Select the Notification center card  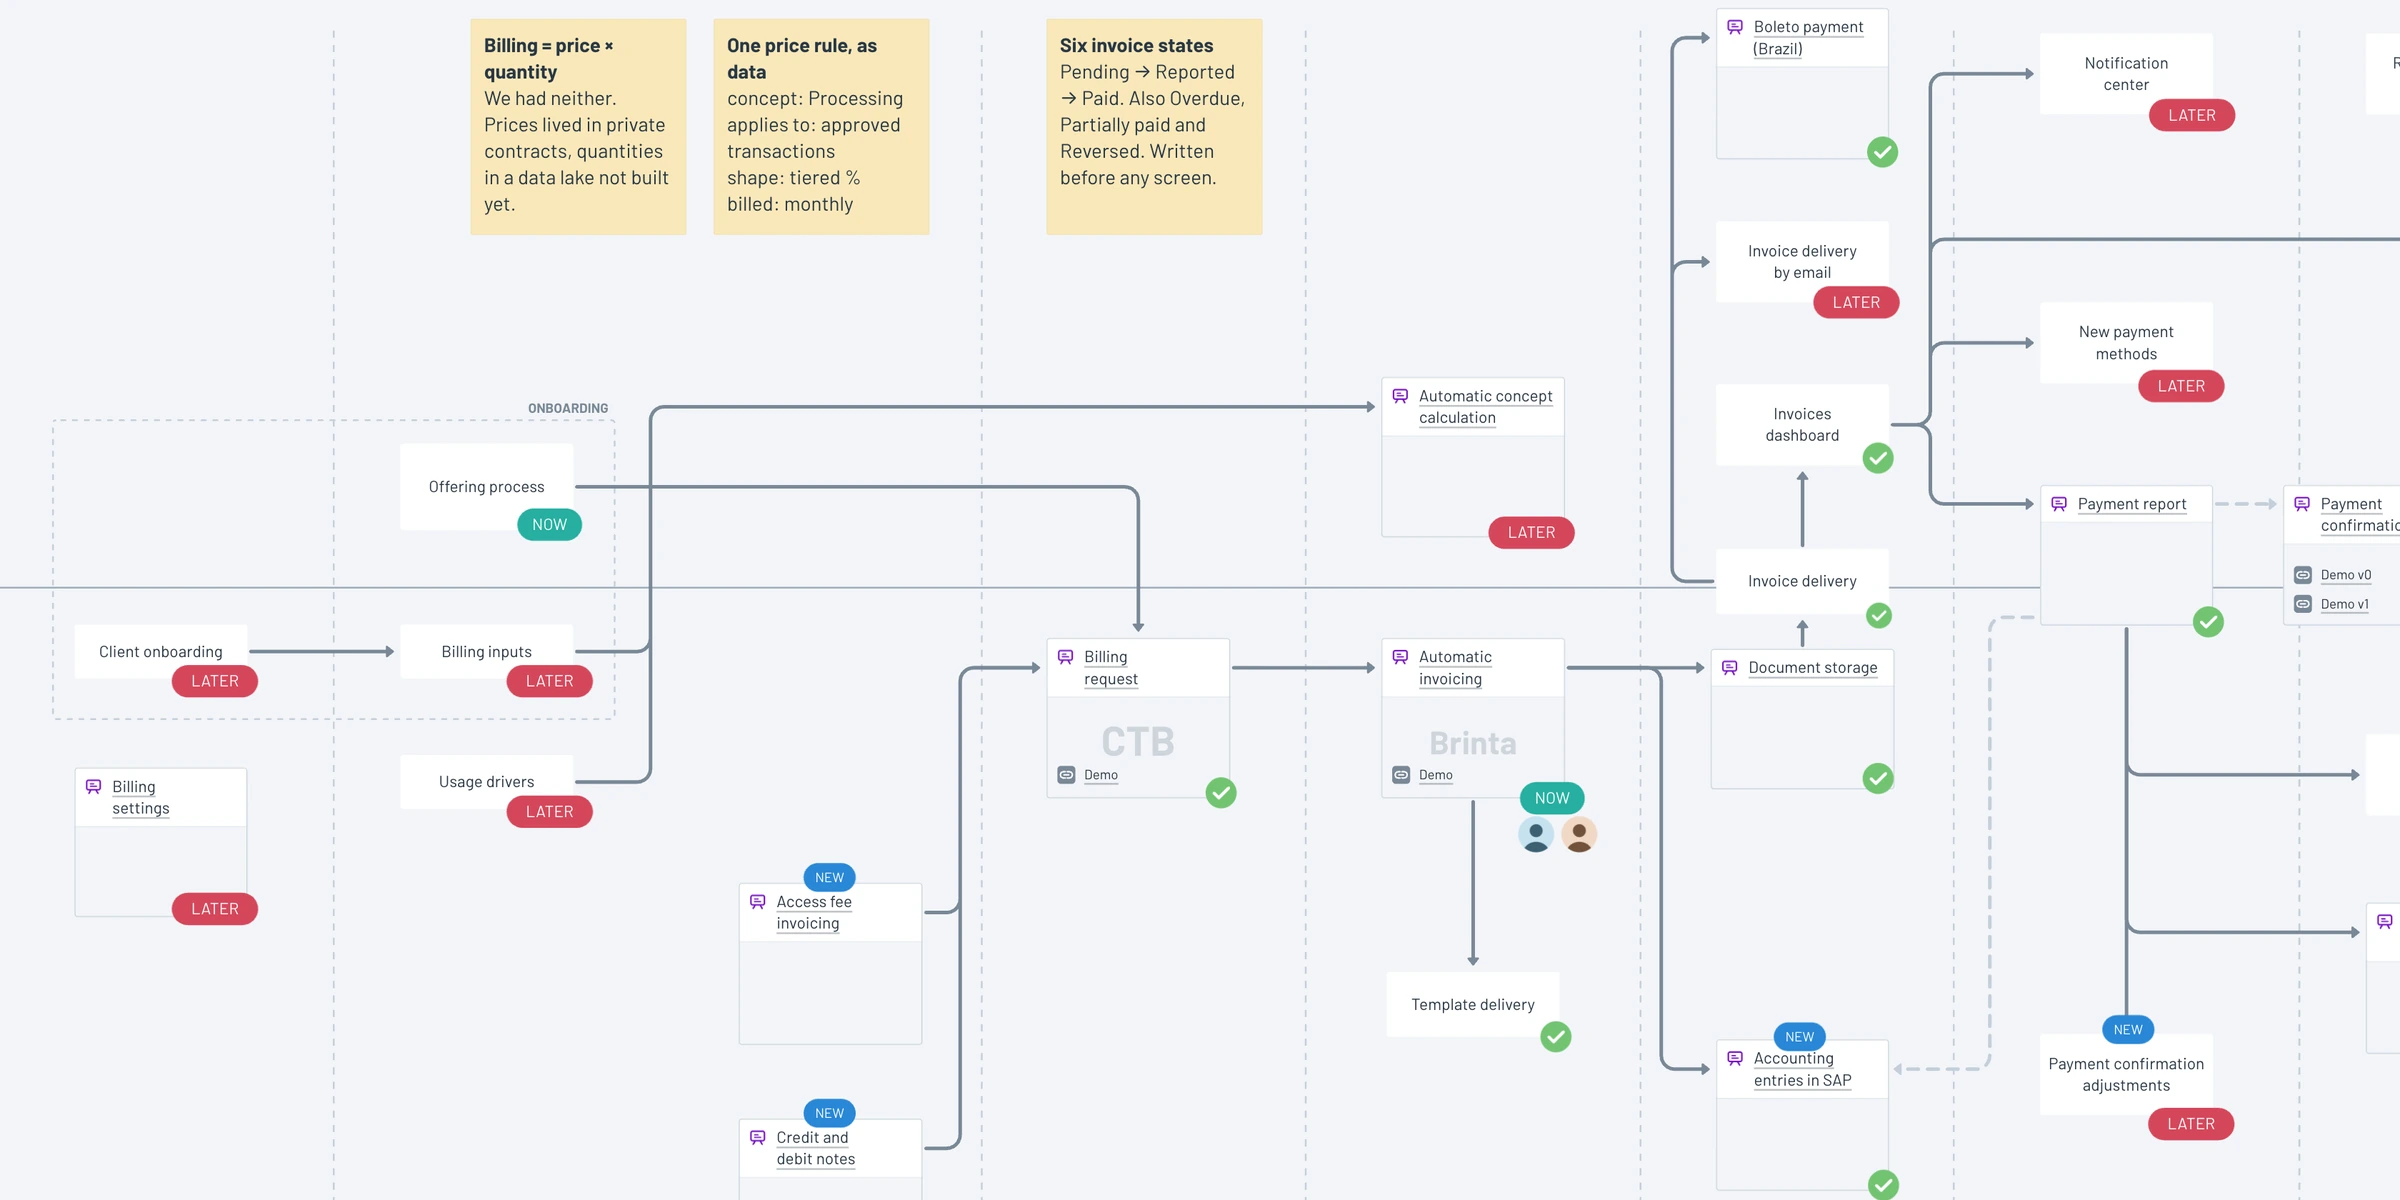click(x=2126, y=74)
